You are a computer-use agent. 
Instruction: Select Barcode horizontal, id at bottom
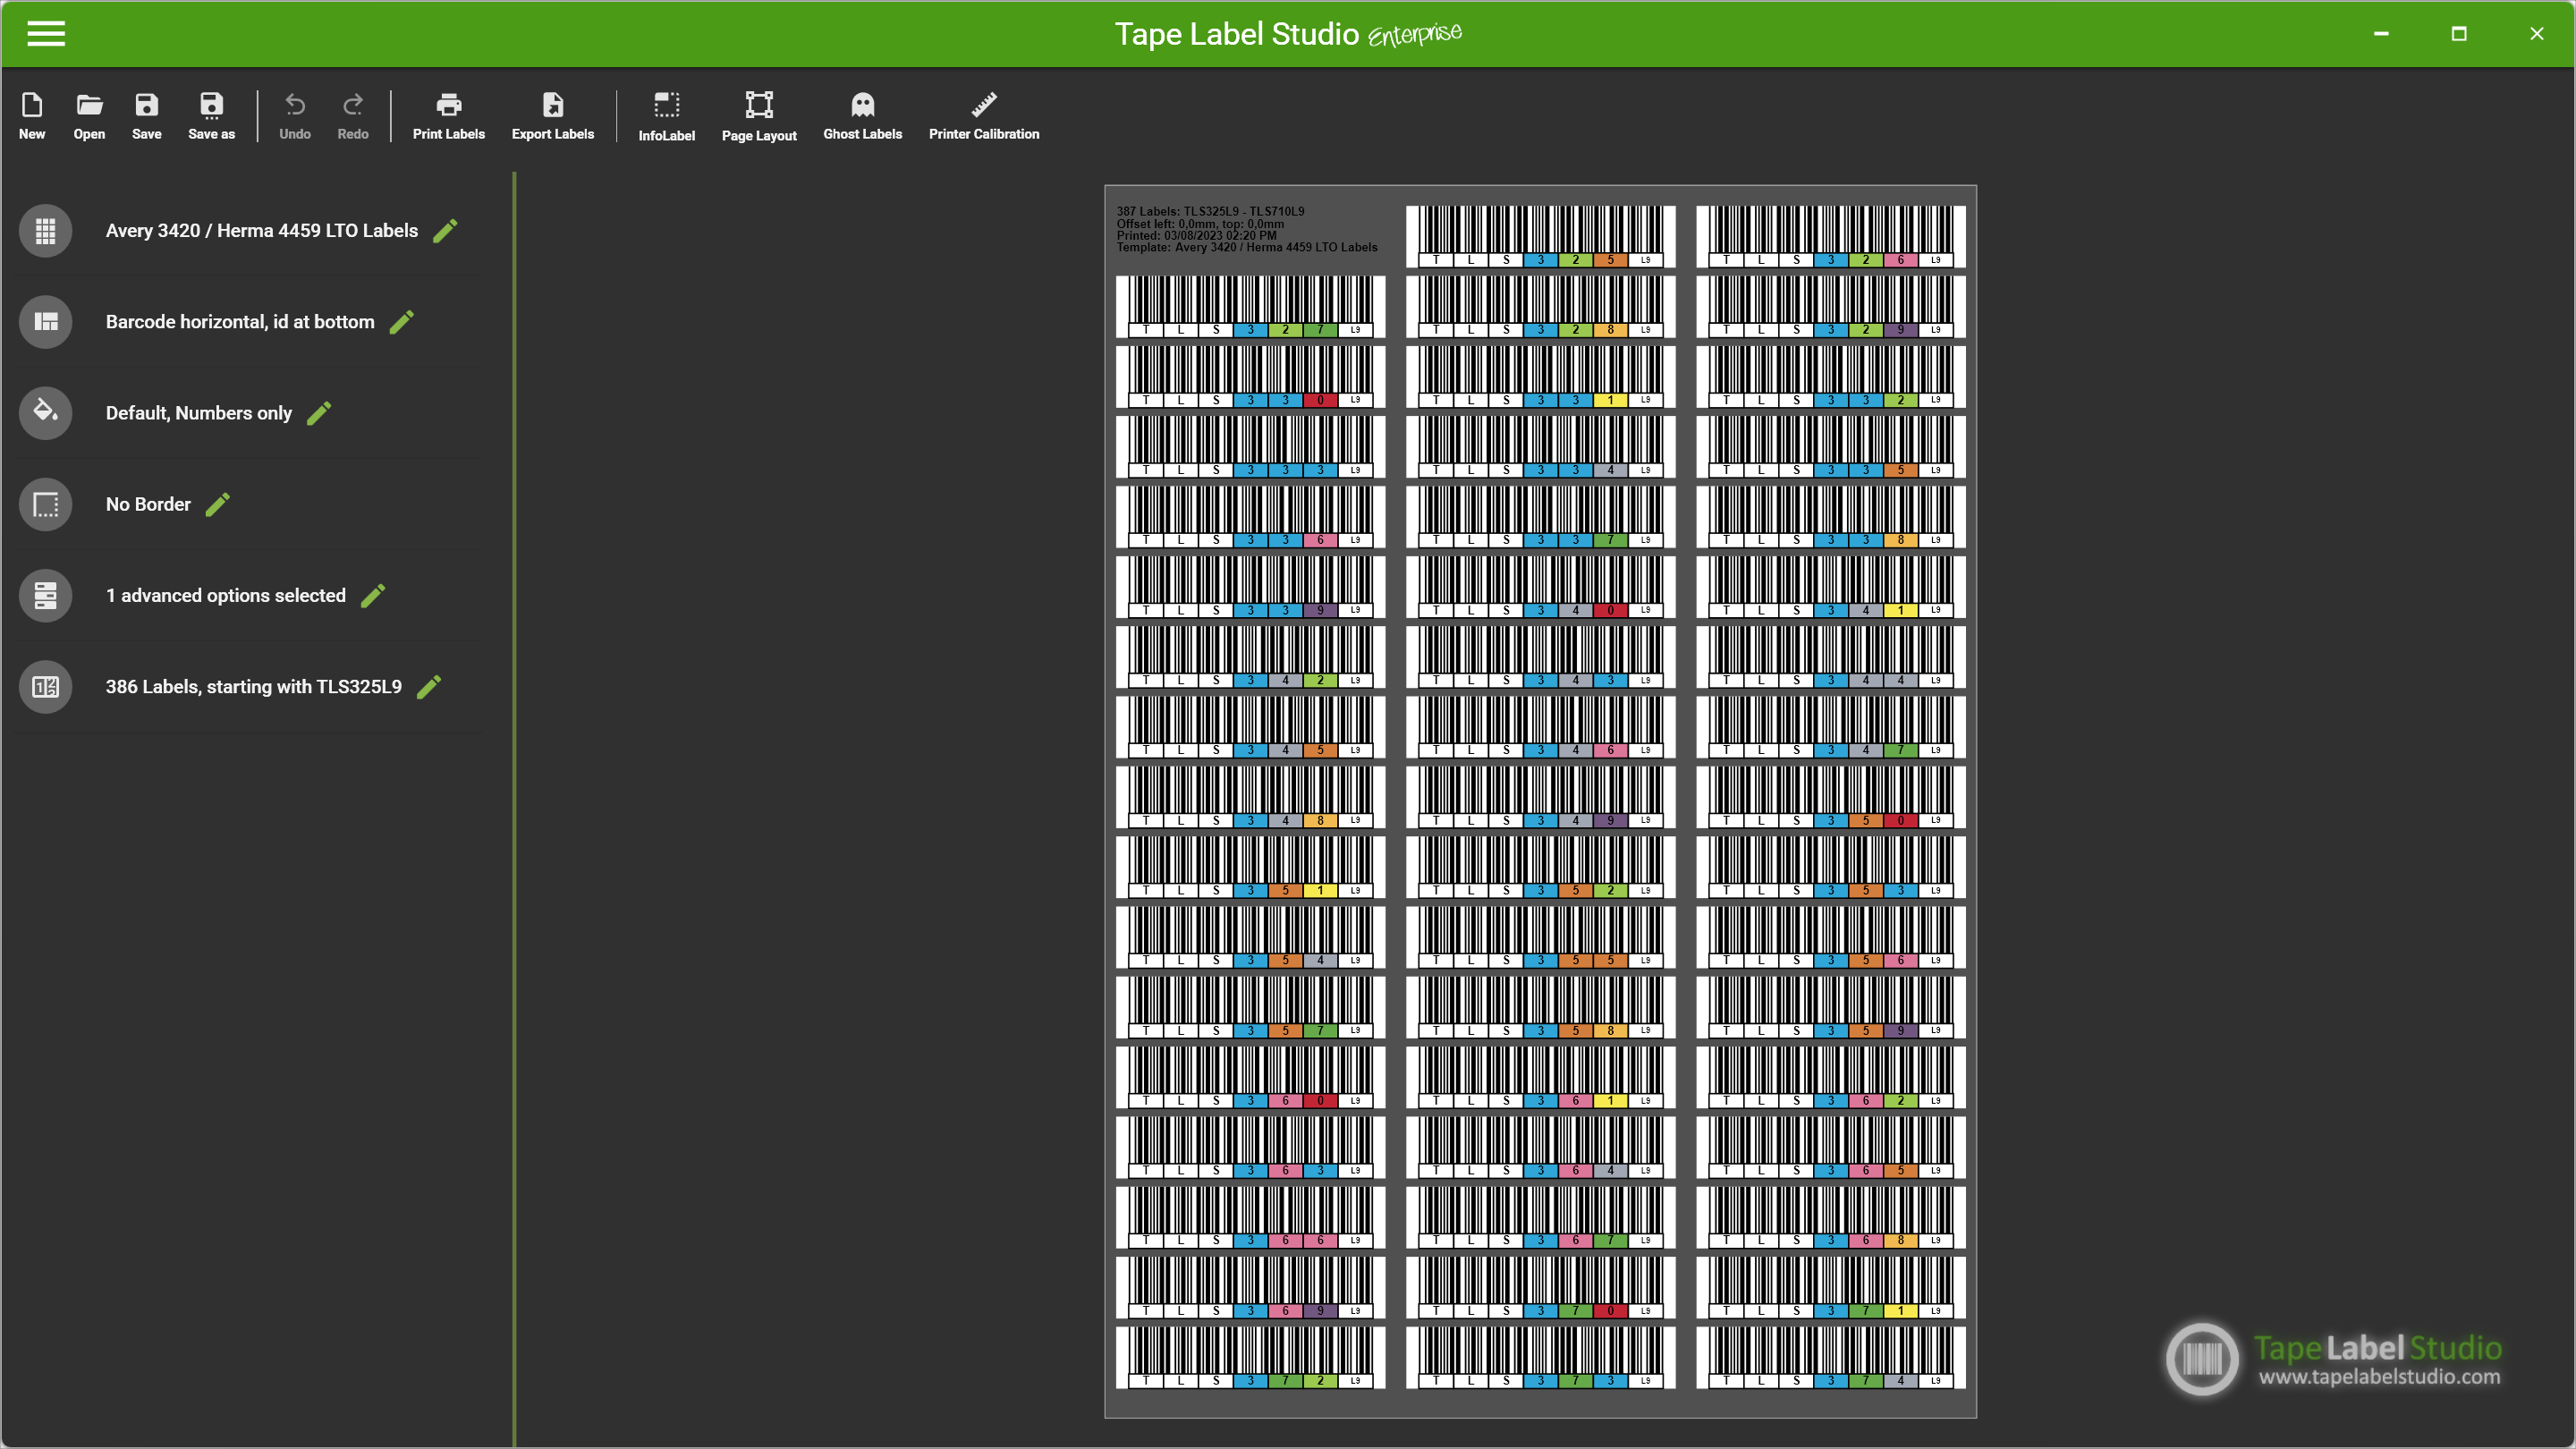coord(240,322)
